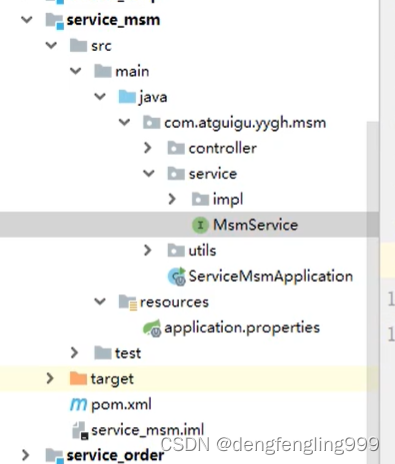Click the blue java source folder icon
The image size is (395, 464).
point(127,97)
